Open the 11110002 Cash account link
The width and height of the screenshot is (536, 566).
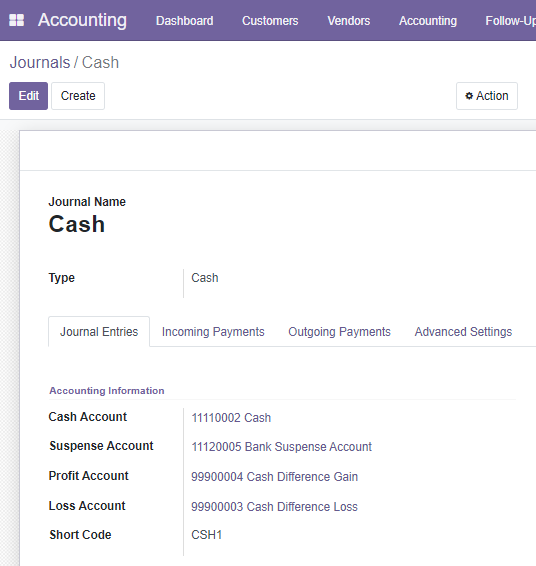pos(231,418)
